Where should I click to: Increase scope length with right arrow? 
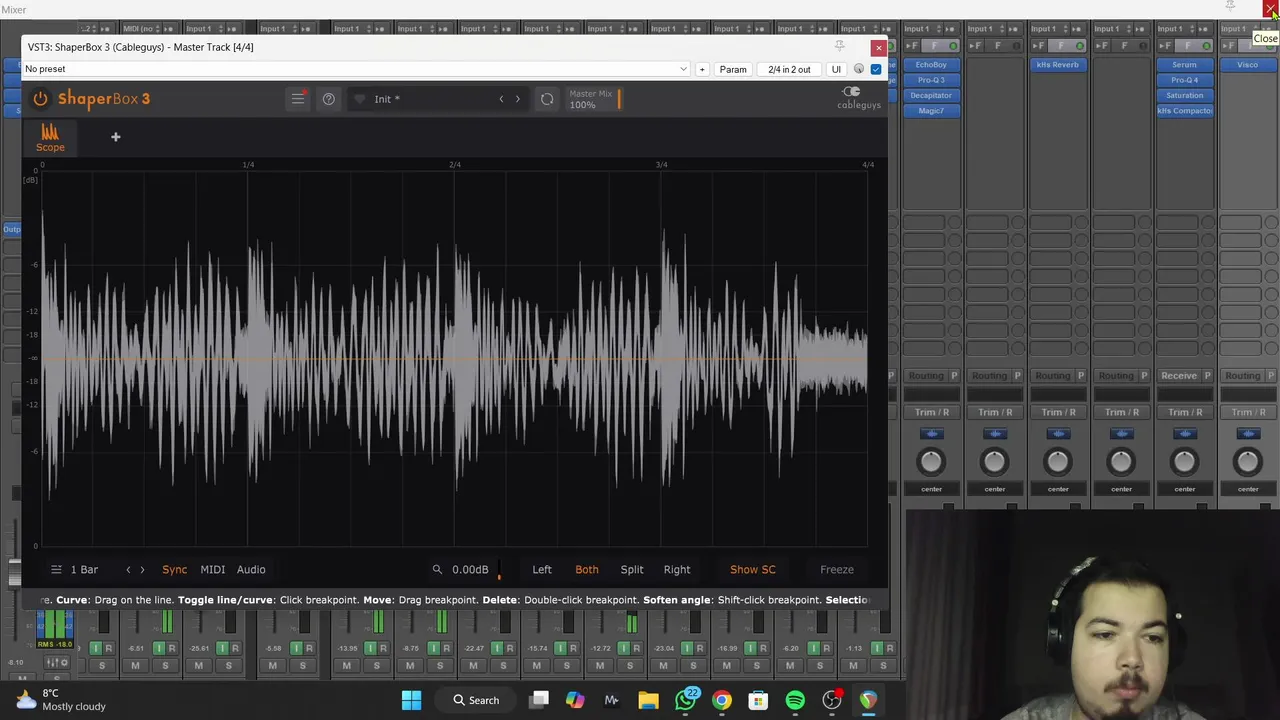tap(142, 570)
